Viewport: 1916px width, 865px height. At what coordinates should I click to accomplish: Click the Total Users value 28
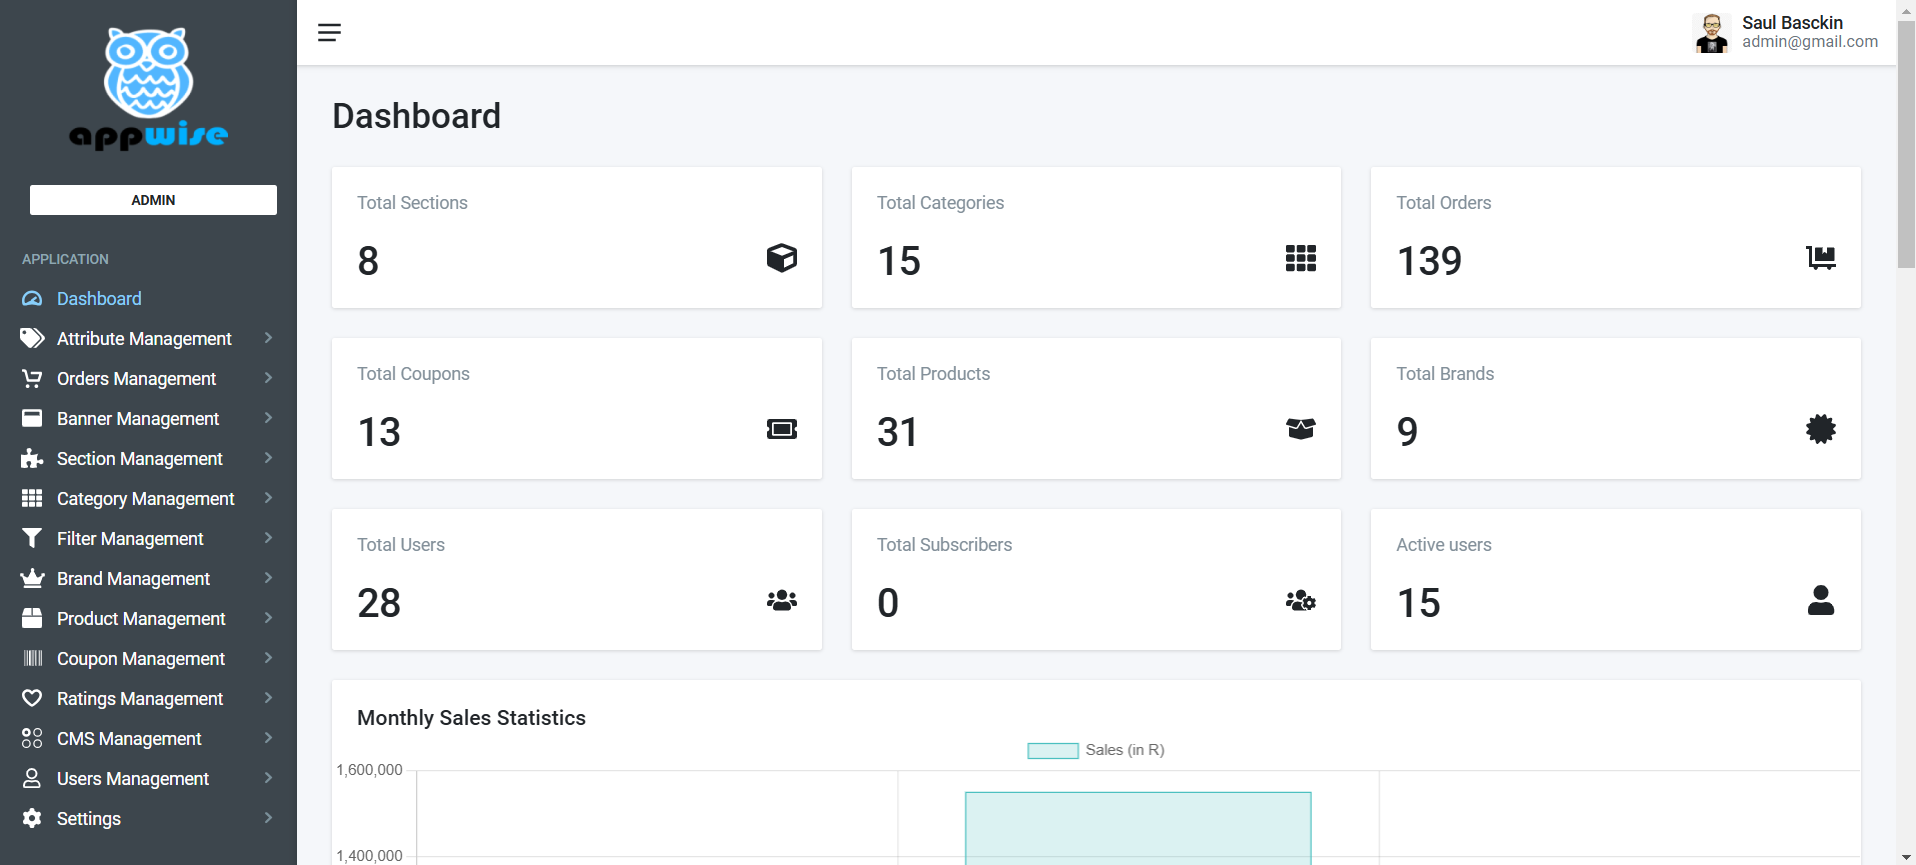point(379,603)
